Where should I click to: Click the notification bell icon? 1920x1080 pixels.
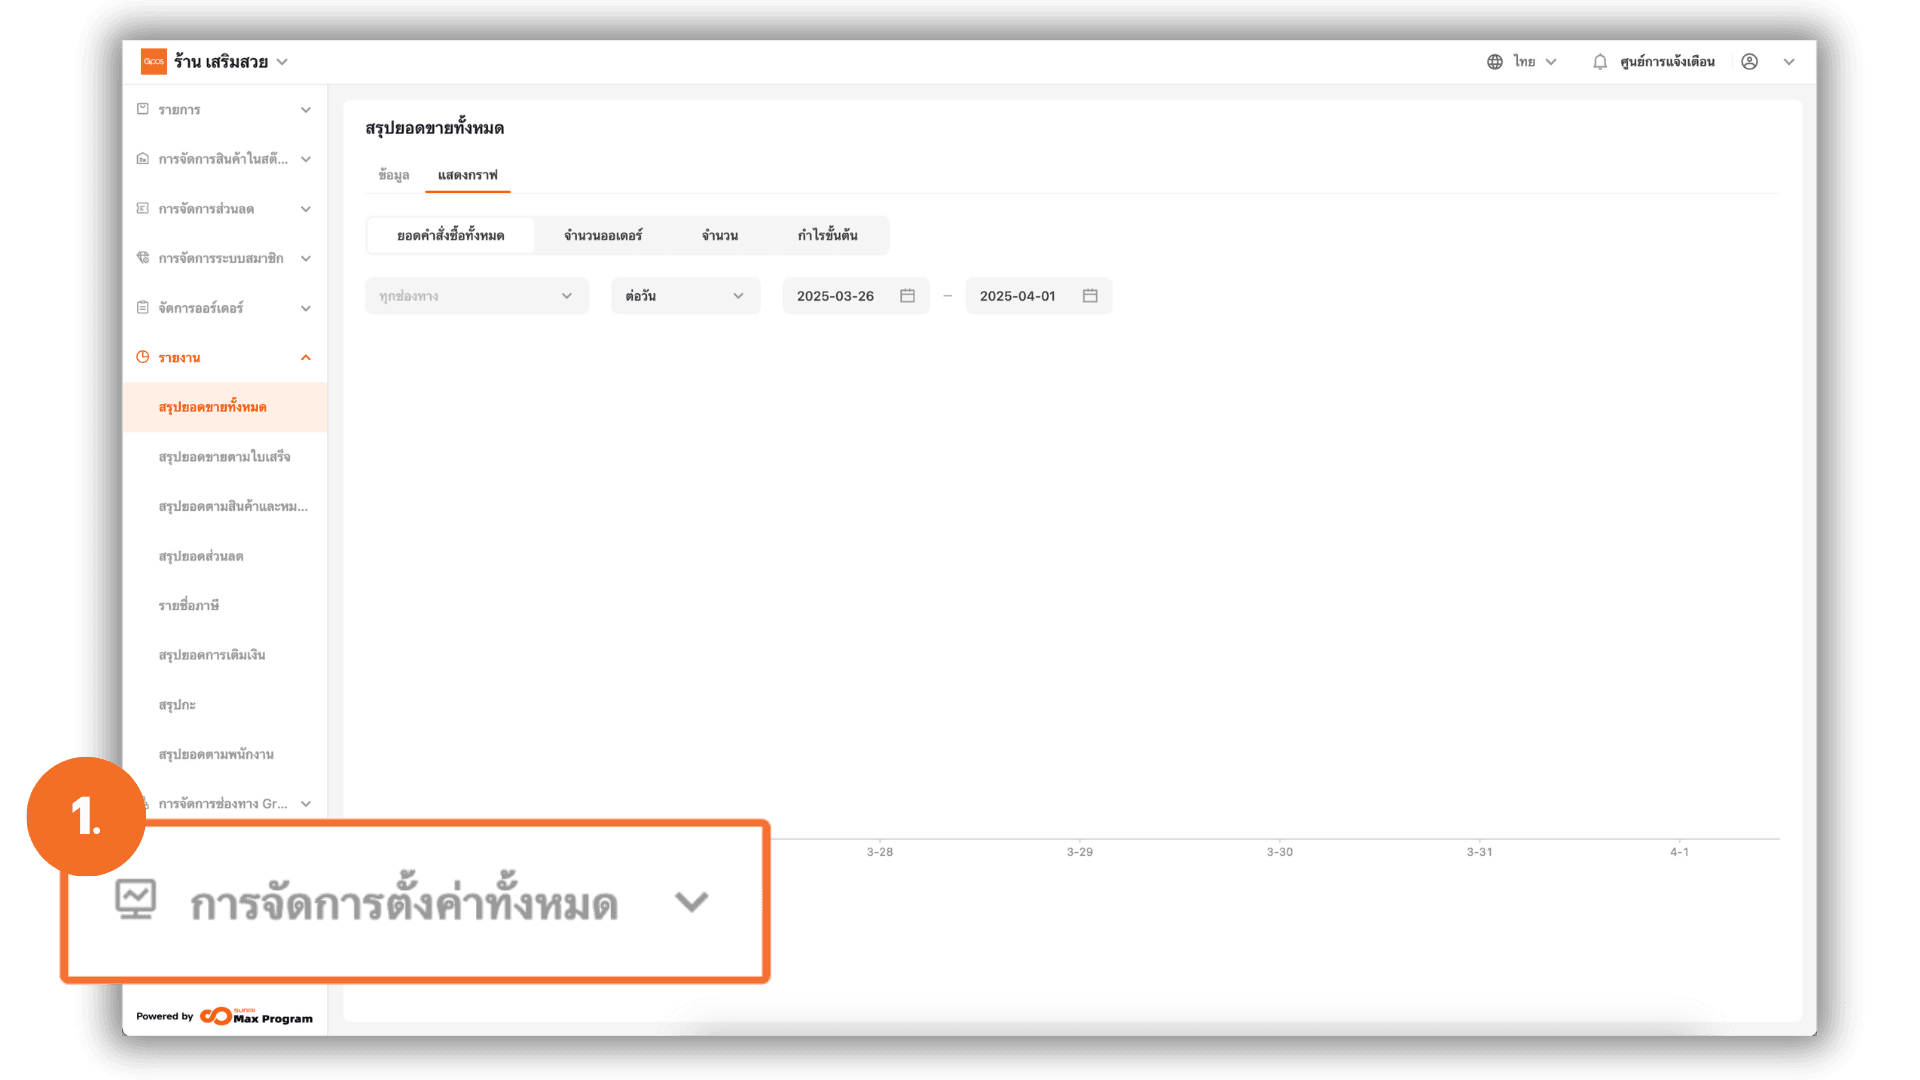1600,62
